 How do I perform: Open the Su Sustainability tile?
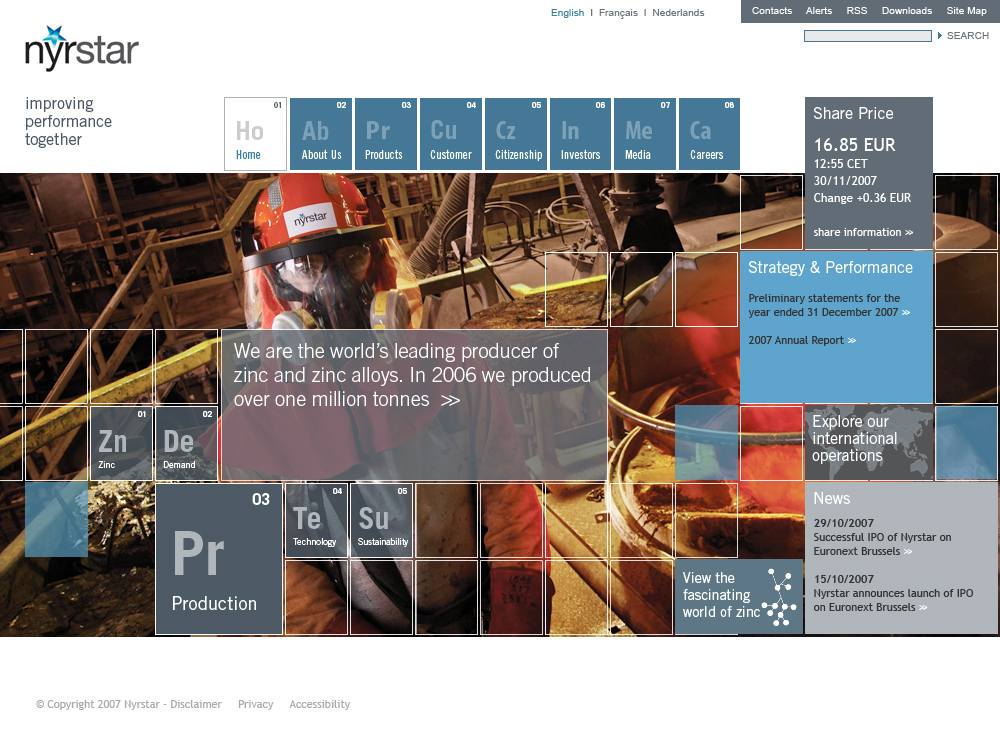tap(381, 521)
